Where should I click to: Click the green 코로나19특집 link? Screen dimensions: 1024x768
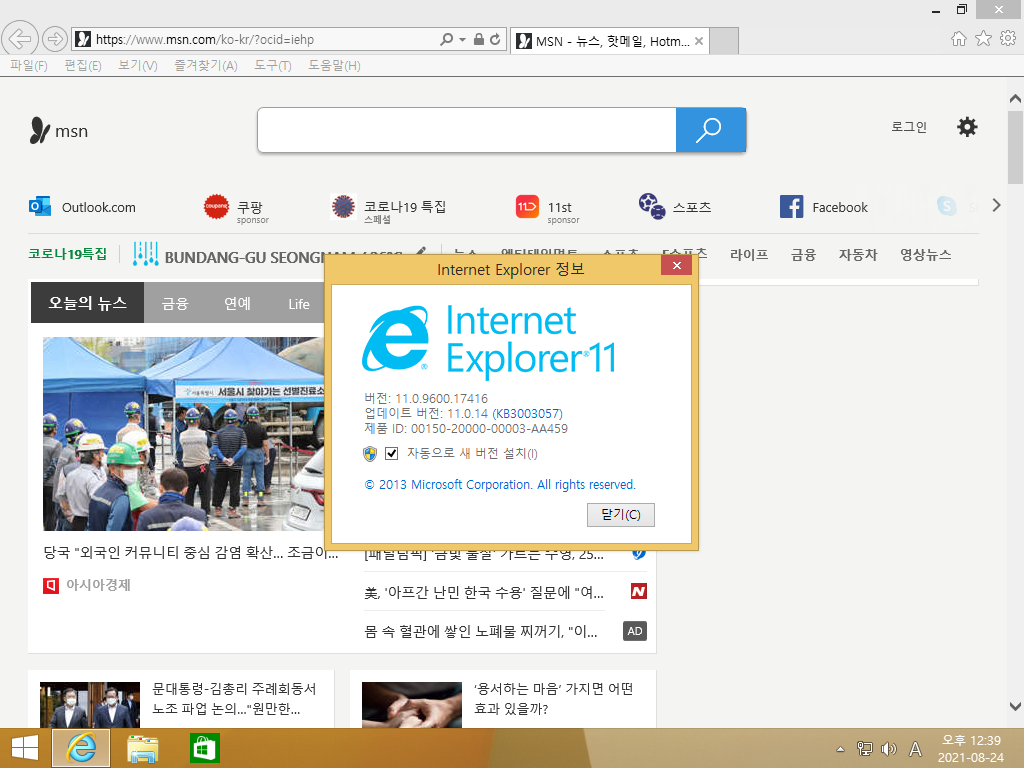(67, 253)
